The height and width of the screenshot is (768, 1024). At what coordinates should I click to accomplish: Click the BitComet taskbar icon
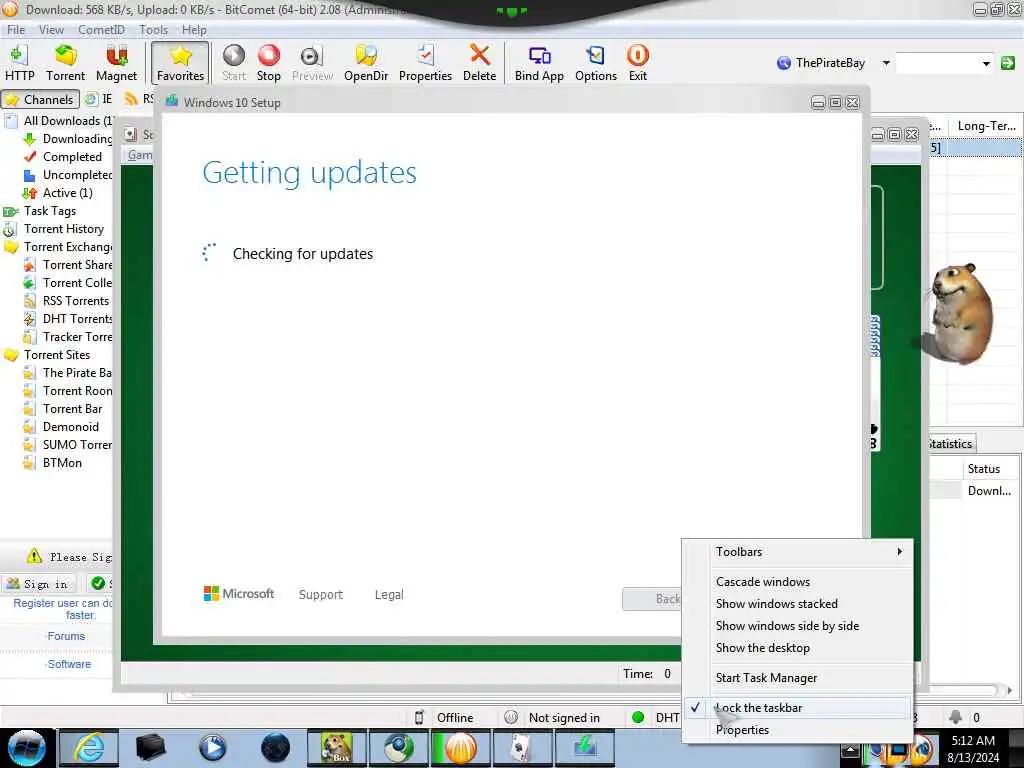460,748
